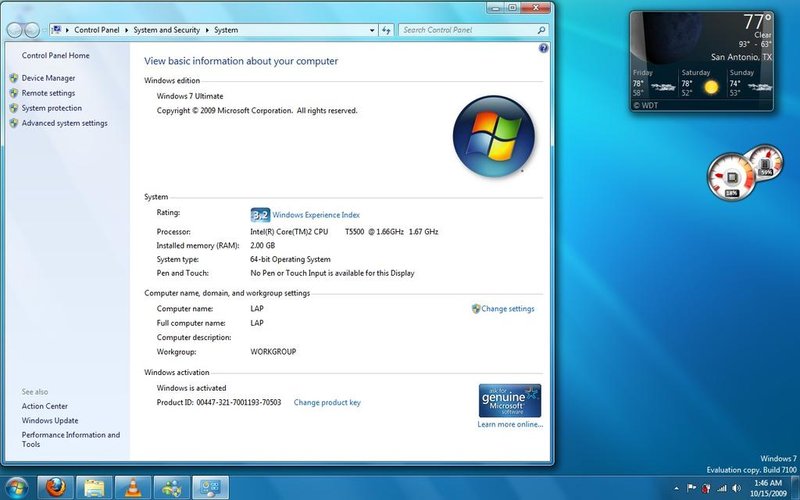
Task: Expand arrow after System and Security breadcrumb
Action: pyautogui.click(x=207, y=30)
